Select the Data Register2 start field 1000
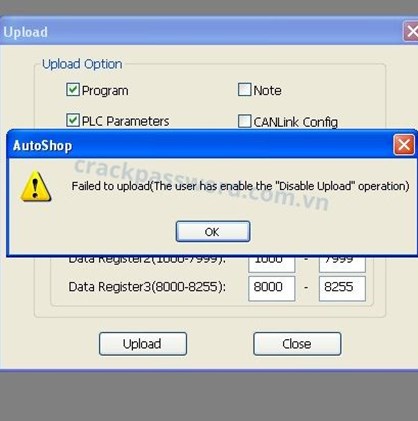 (272, 264)
